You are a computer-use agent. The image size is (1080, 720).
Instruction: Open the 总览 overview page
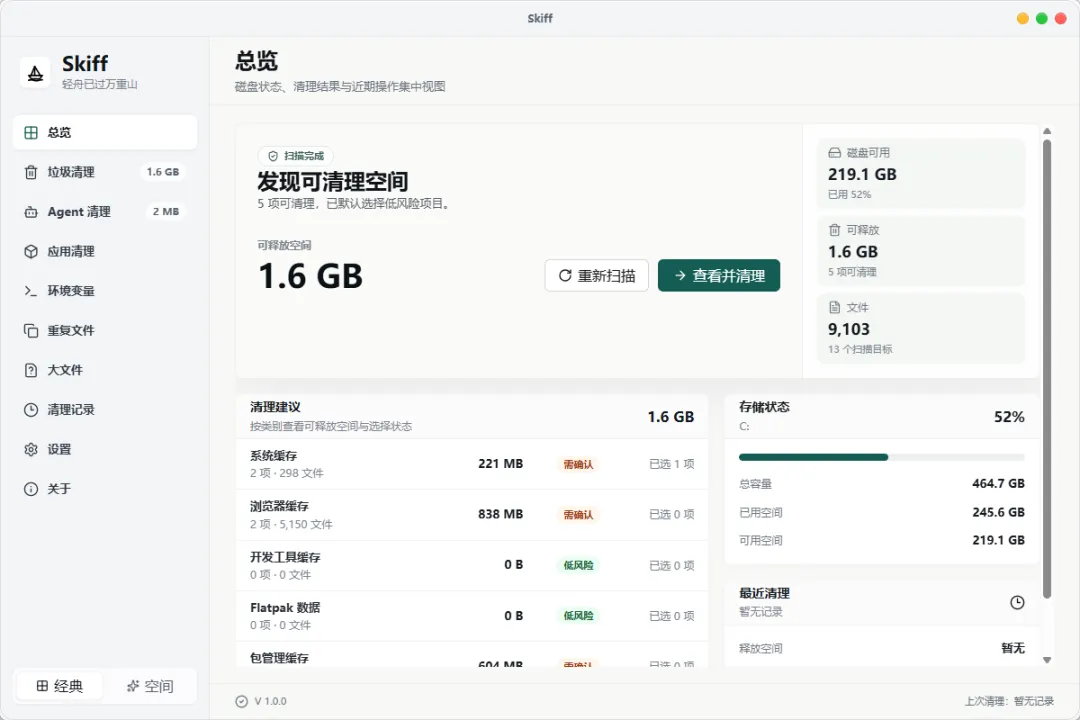105,132
